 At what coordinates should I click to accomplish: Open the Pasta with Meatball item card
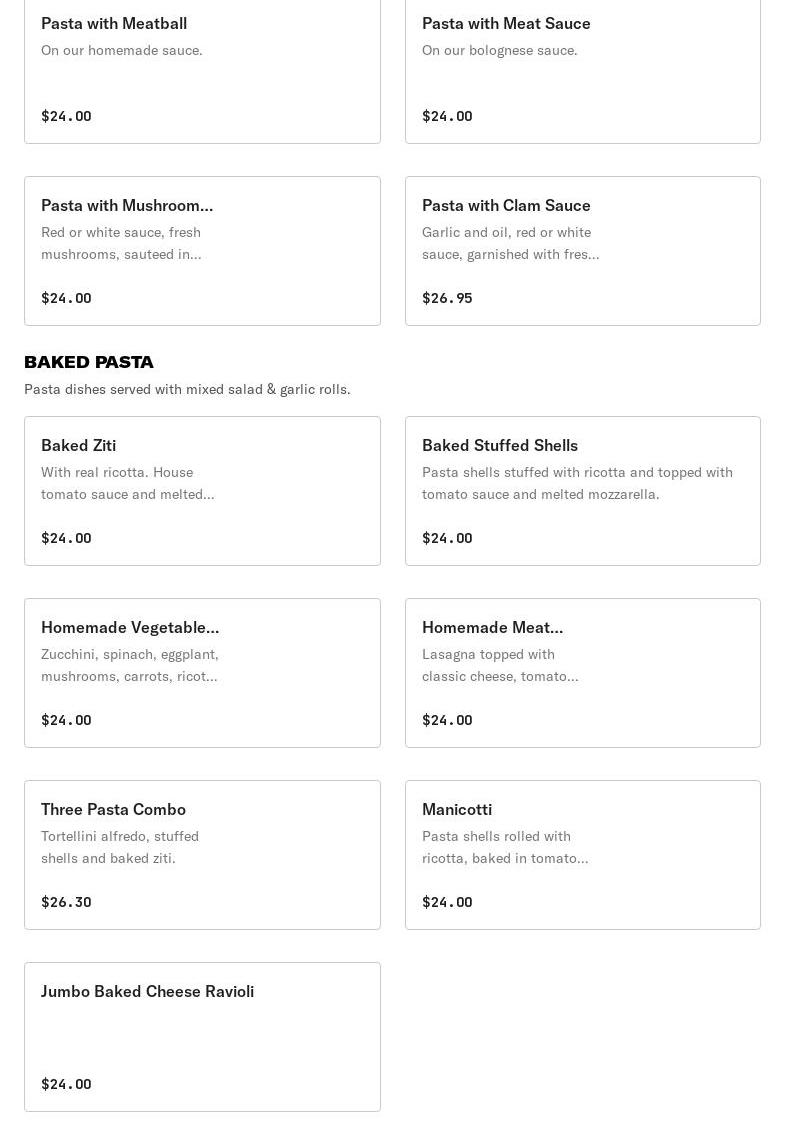pos(202,70)
